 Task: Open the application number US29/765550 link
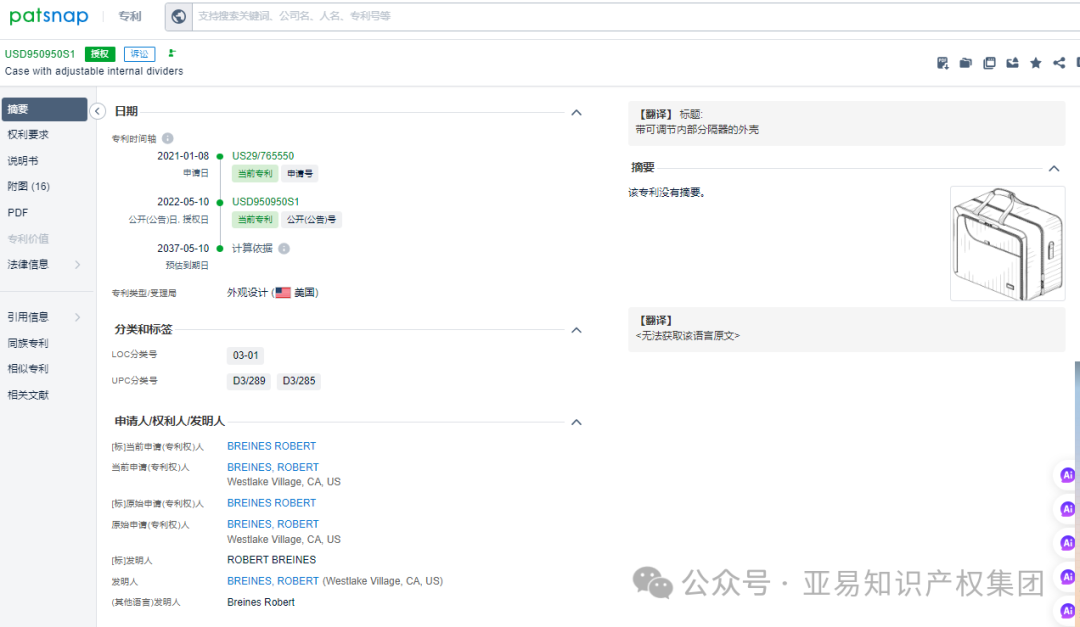[264, 156]
